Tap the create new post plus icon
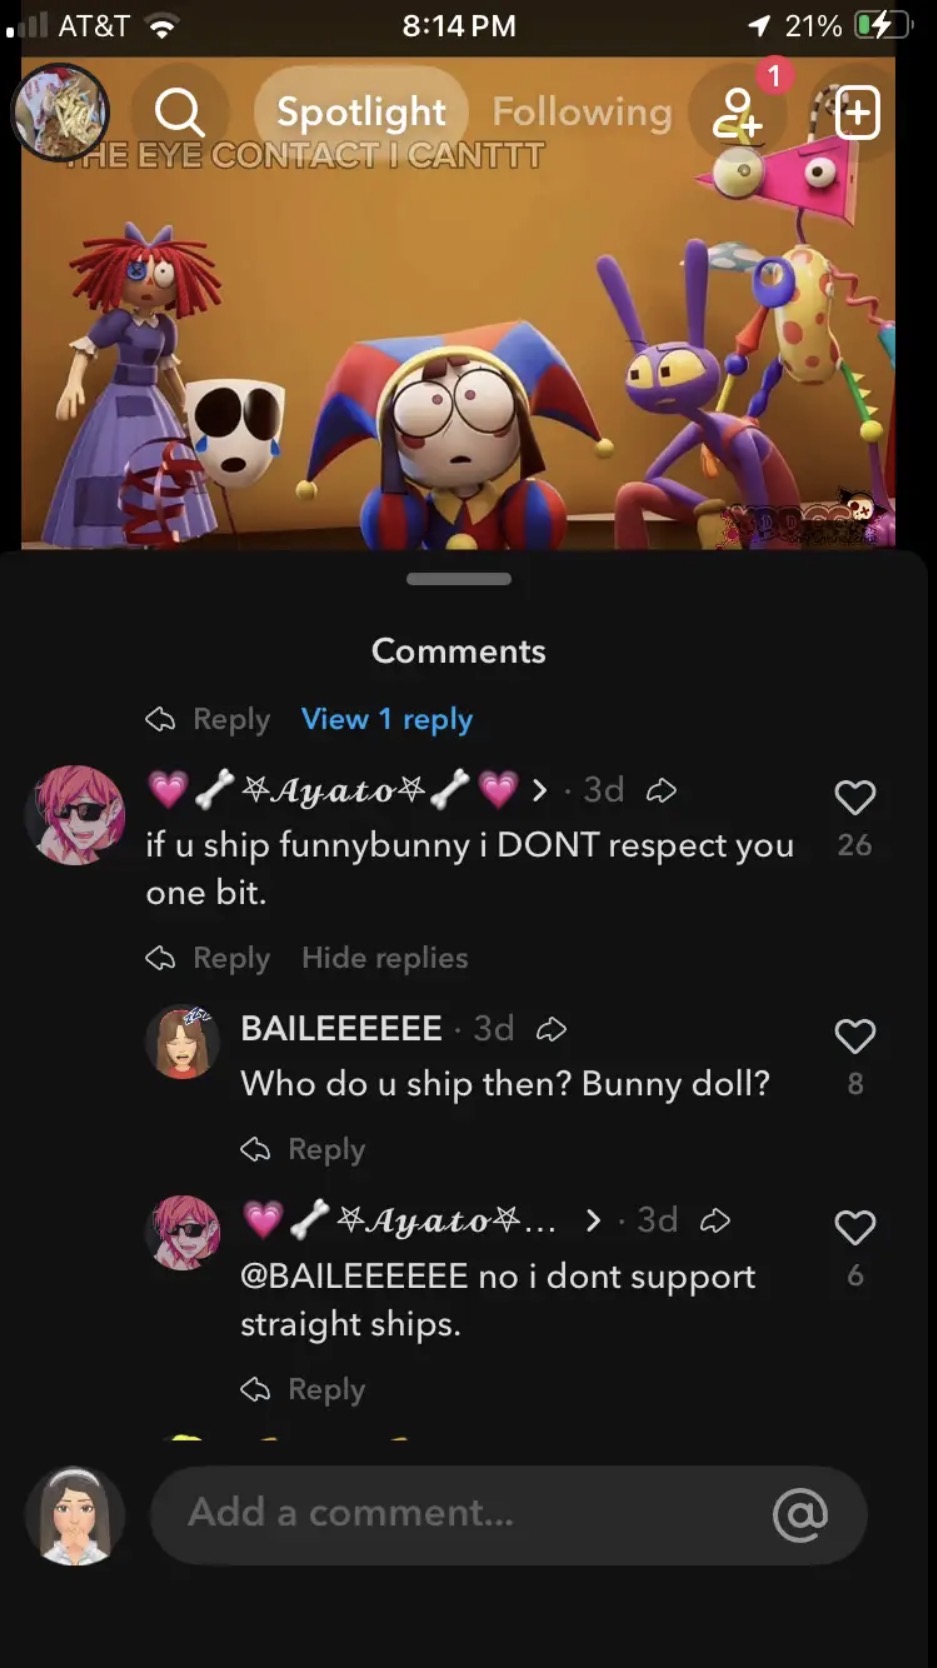Image resolution: width=937 pixels, height=1668 pixels. coord(857,112)
